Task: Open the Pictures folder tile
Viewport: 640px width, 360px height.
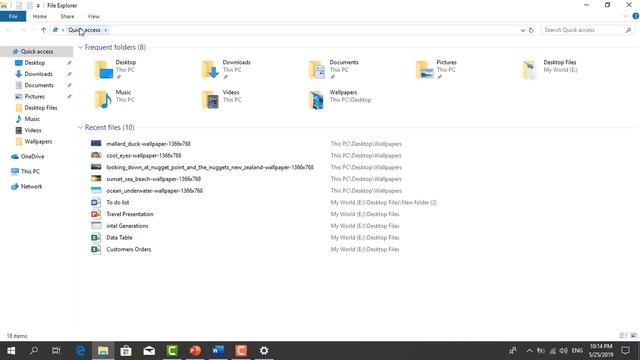Action: pos(436,70)
